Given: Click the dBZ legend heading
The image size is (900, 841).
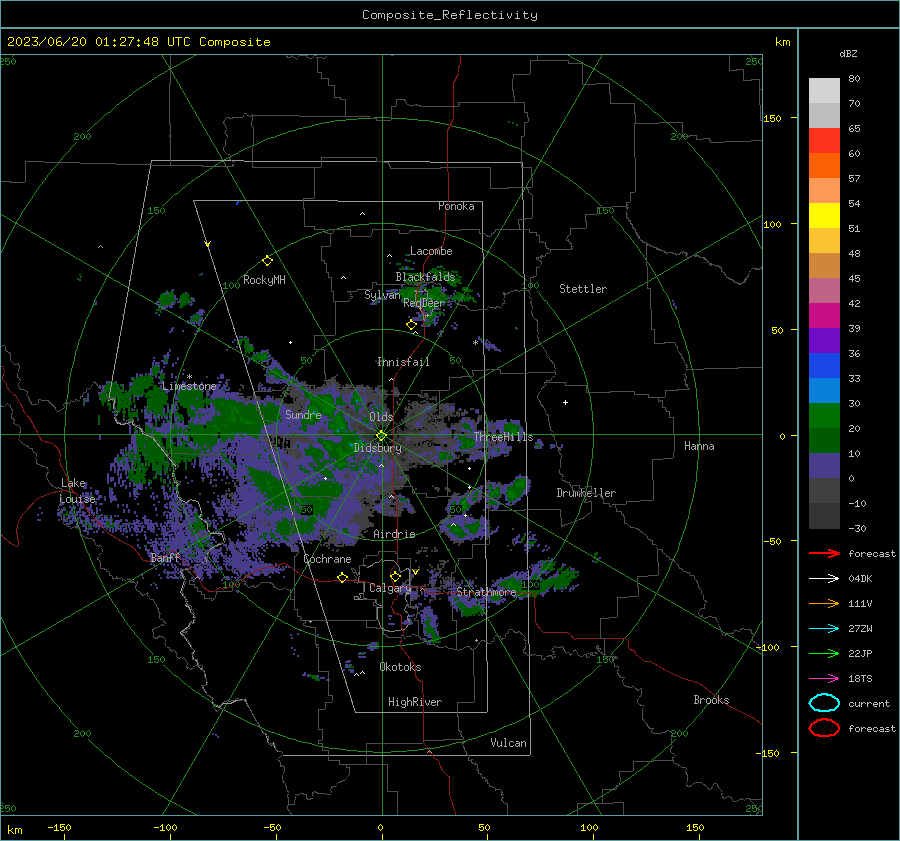Looking at the screenshot, I should pos(848,53).
